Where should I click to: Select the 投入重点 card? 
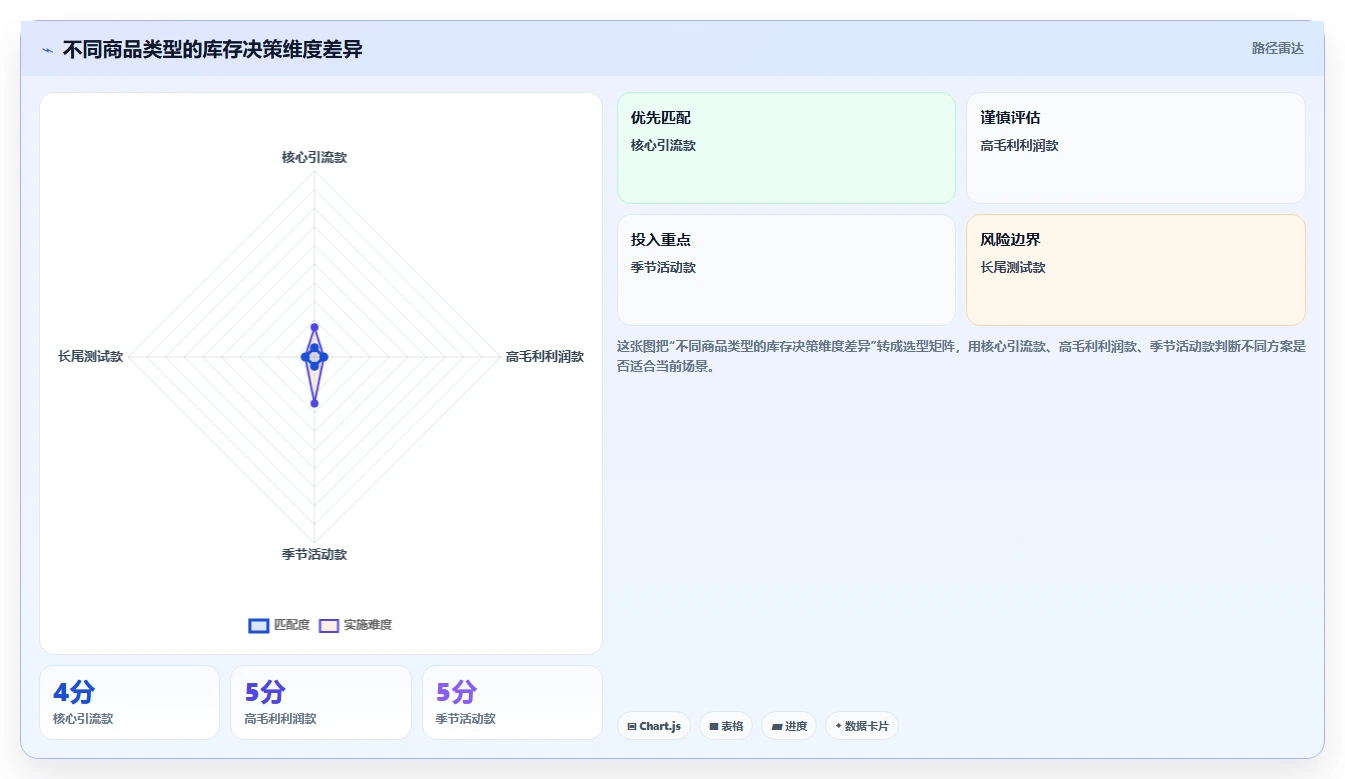(x=786, y=270)
